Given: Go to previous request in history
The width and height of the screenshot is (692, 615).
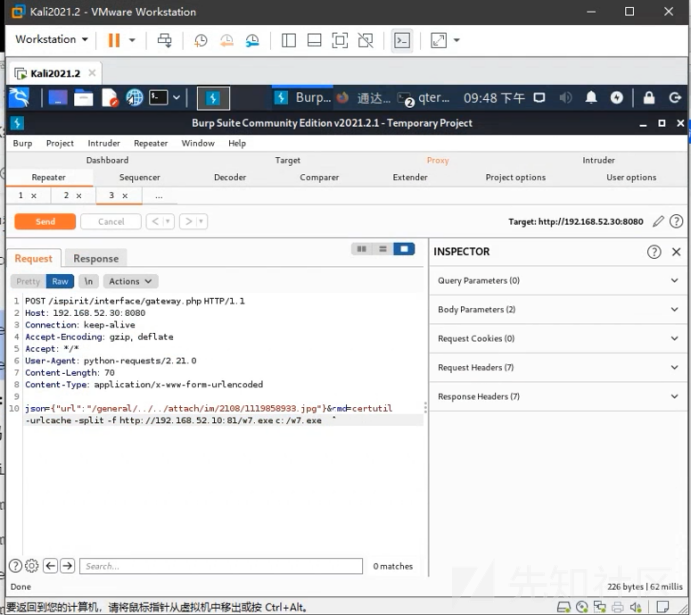Looking at the screenshot, I should point(155,221).
